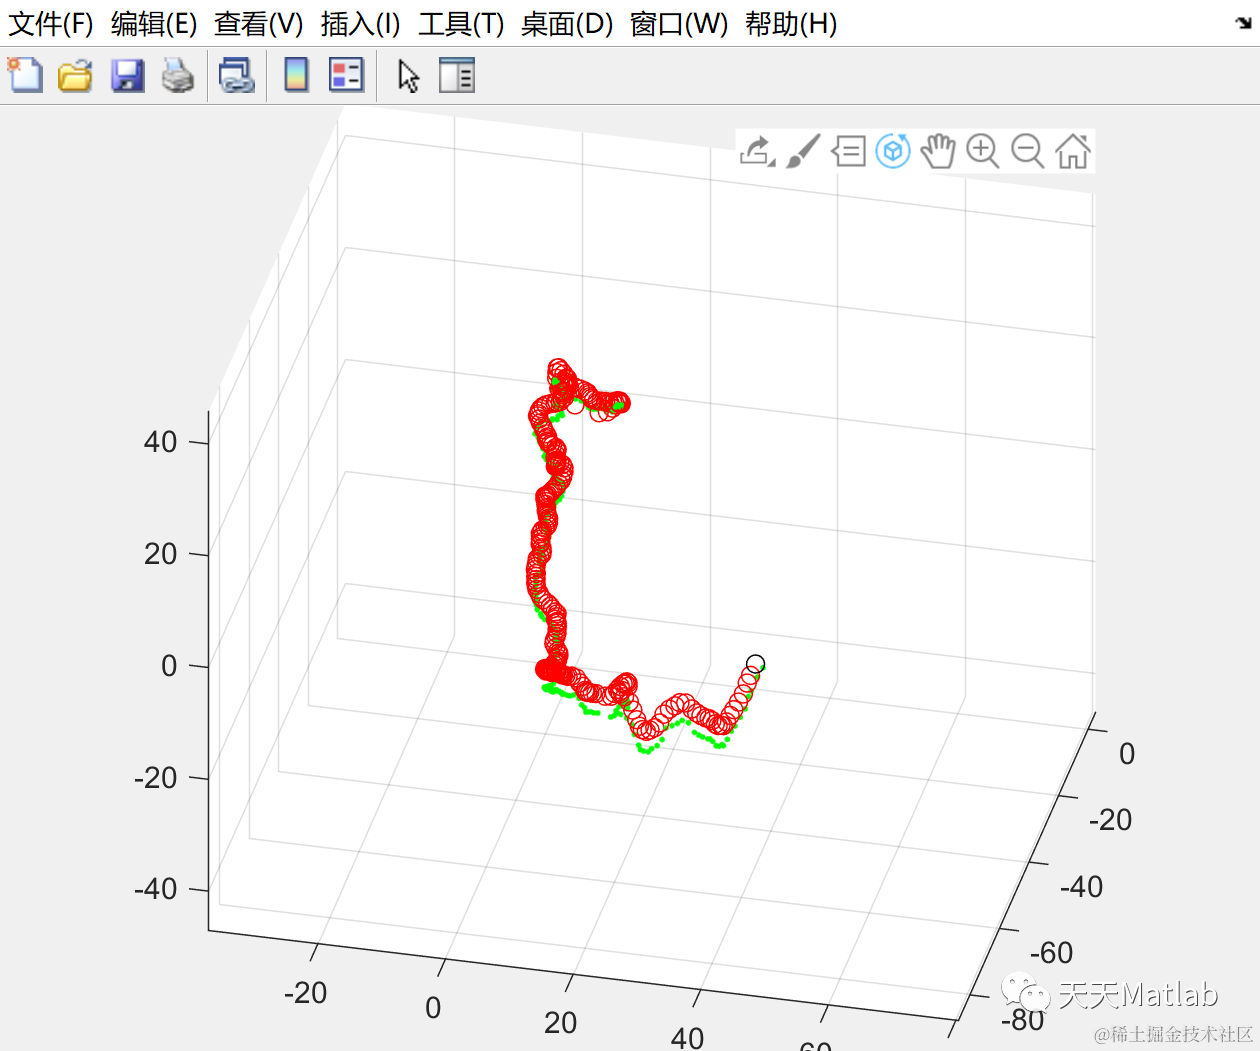Open the 插入(I) menu
The height and width of the screenshot is (1051, 1260).
360,23
